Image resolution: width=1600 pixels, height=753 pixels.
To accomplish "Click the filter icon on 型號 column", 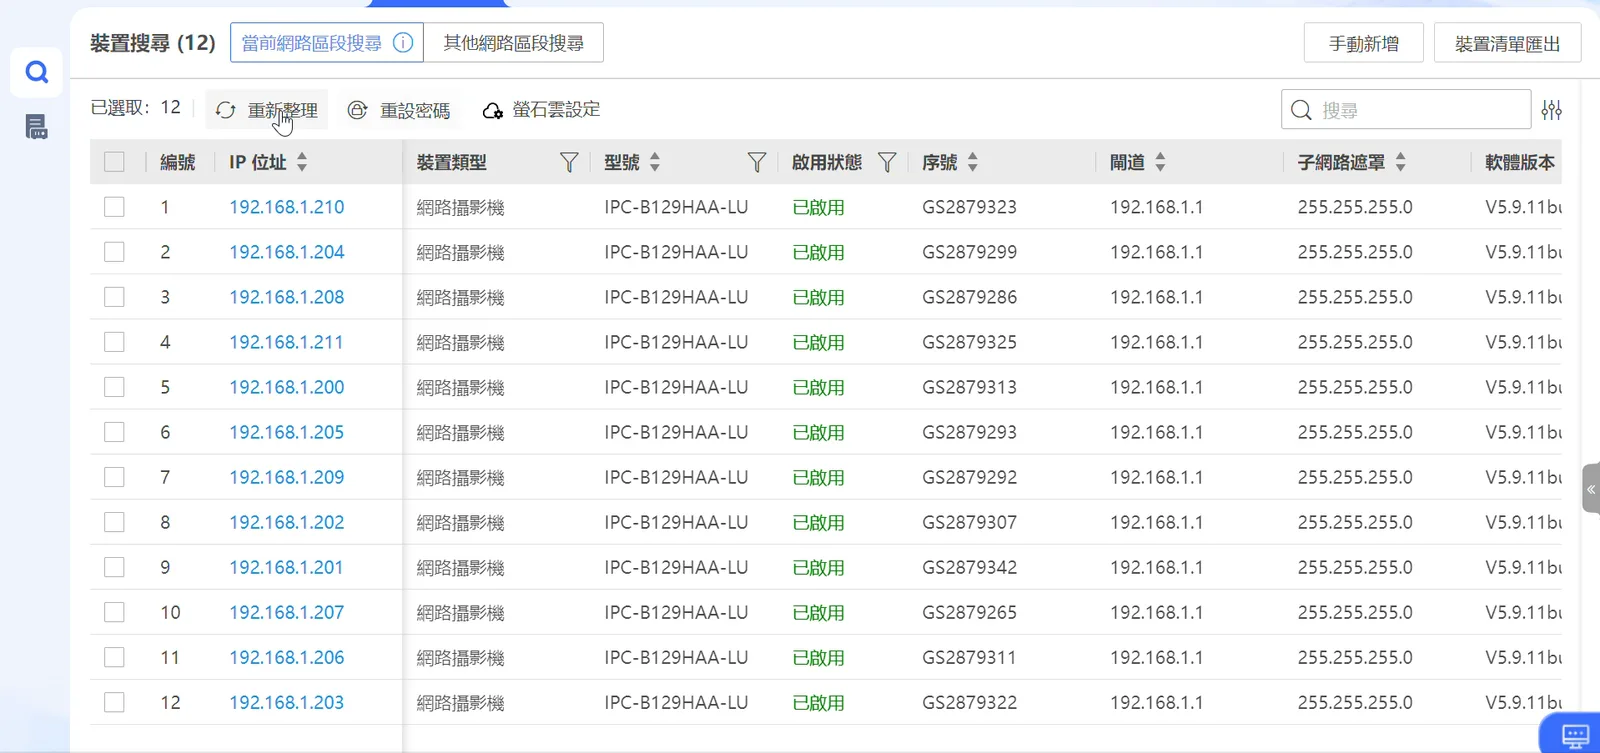I will [757, 162].
